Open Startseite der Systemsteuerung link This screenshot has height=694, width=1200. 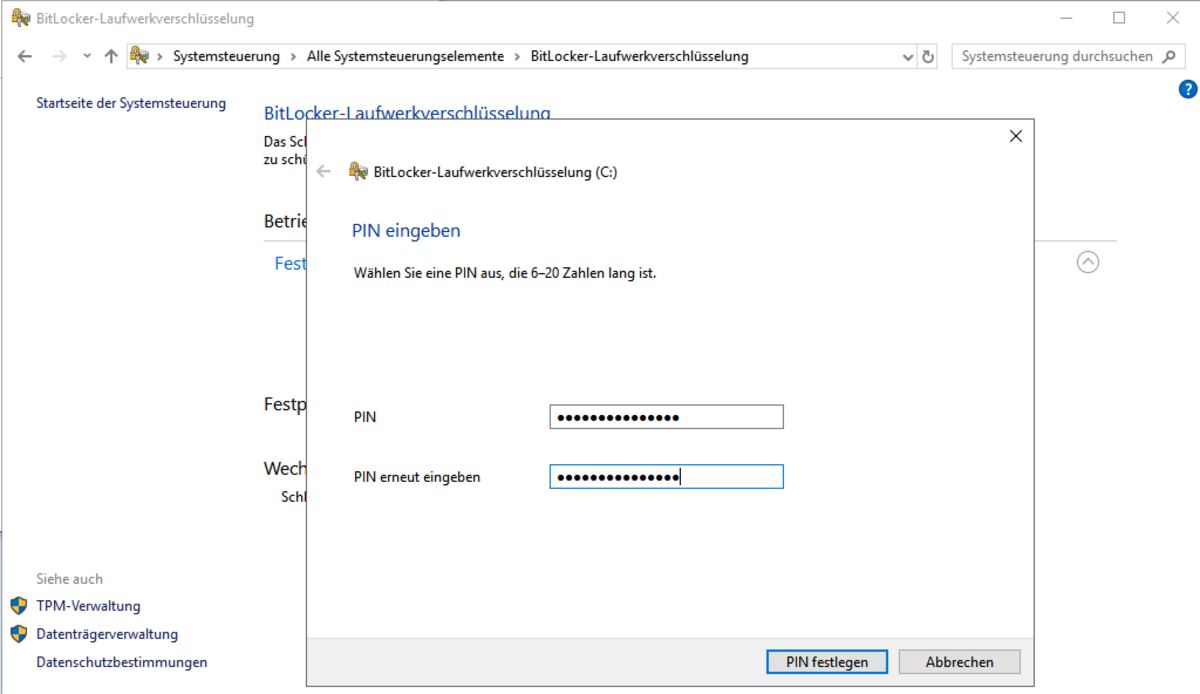[131, 103]
